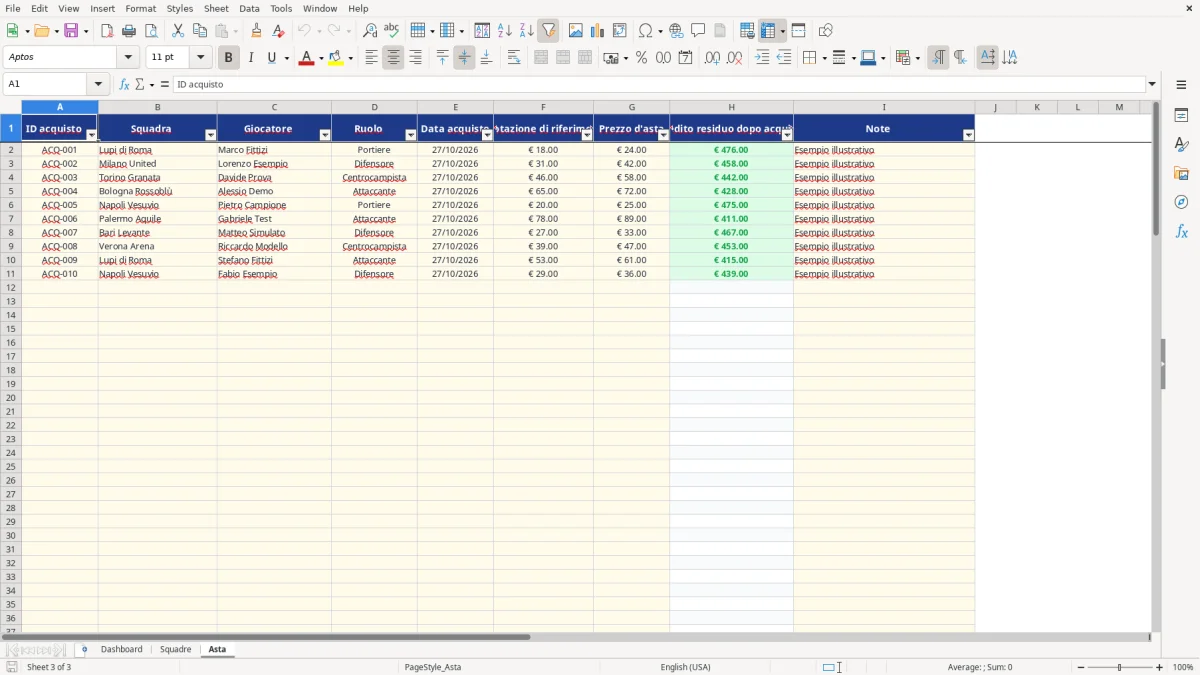Click the Print icon
Image resolution: width=1200 pixels, height=675 pixels.
pos(129,31)
